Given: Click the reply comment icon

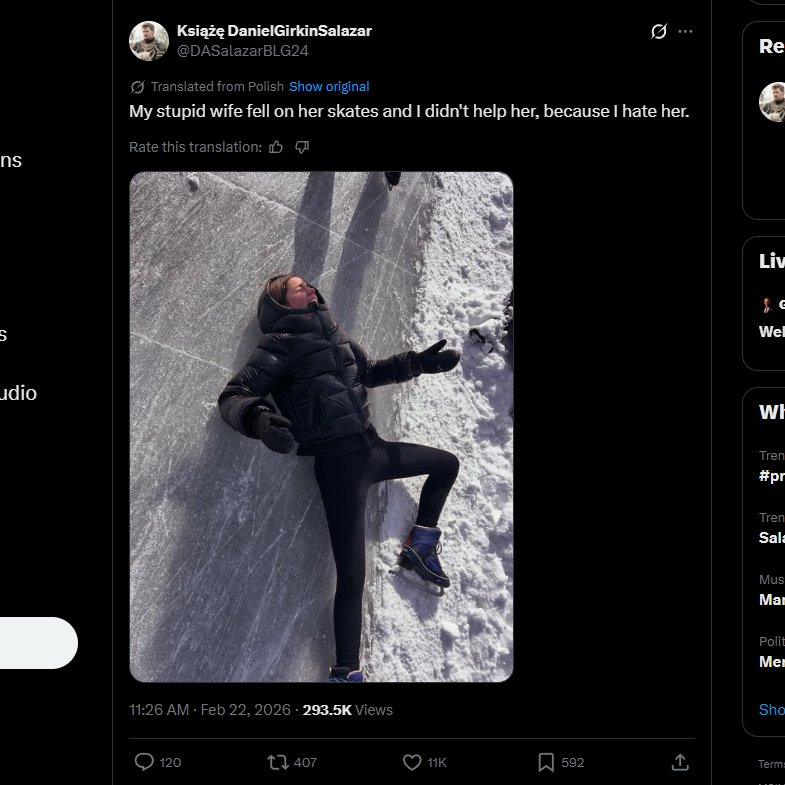Looking at the screenshot, I should coord(145,762).
